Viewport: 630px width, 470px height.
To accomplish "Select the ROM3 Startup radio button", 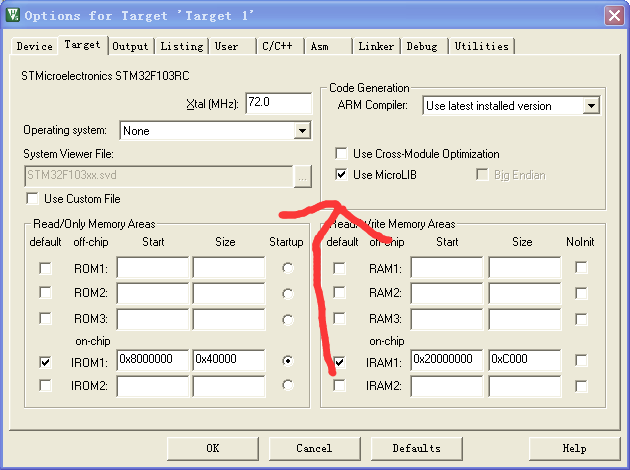I will pos(288,320).
